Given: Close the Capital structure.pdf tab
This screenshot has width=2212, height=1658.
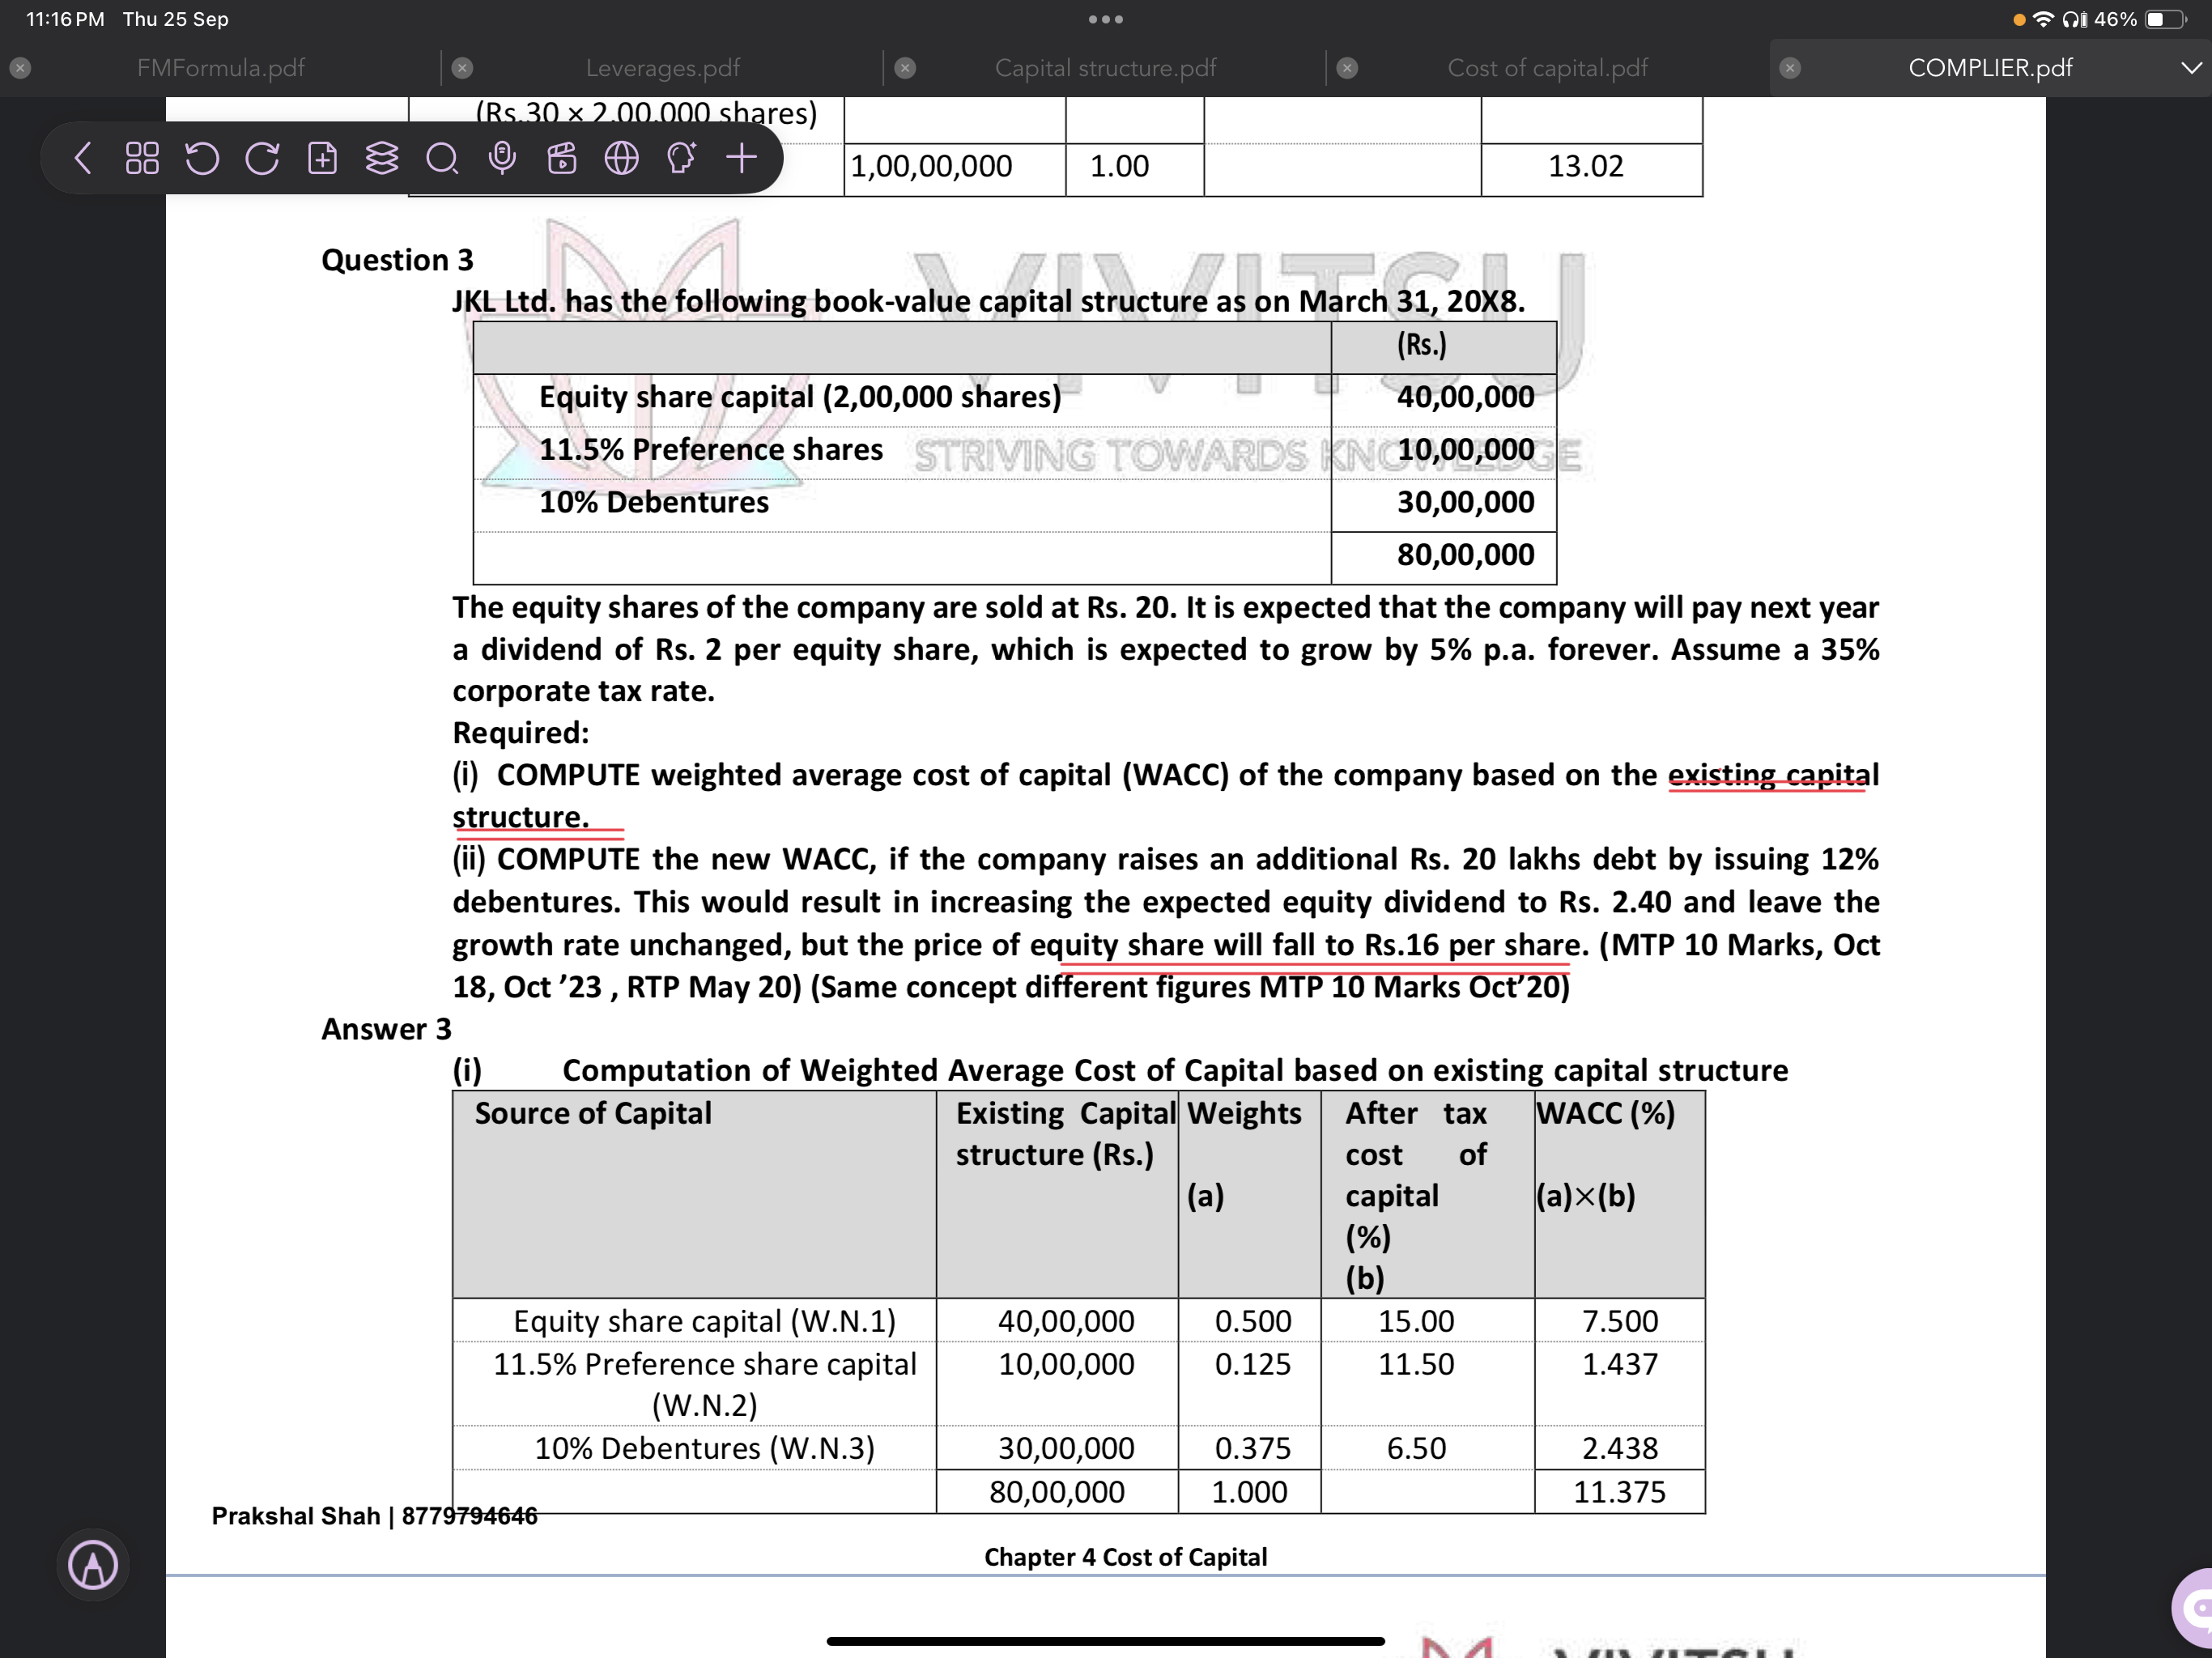Looking at the screenshot, I should 905,68.
